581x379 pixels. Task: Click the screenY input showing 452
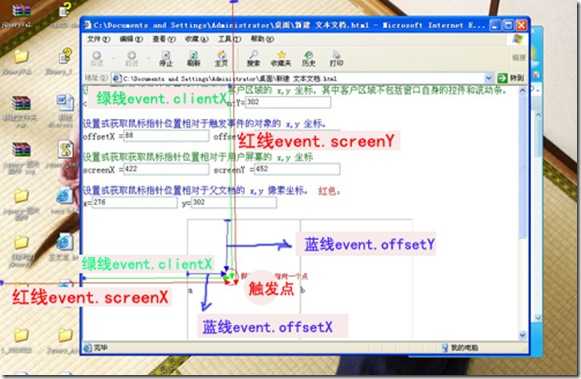point(297,169)
